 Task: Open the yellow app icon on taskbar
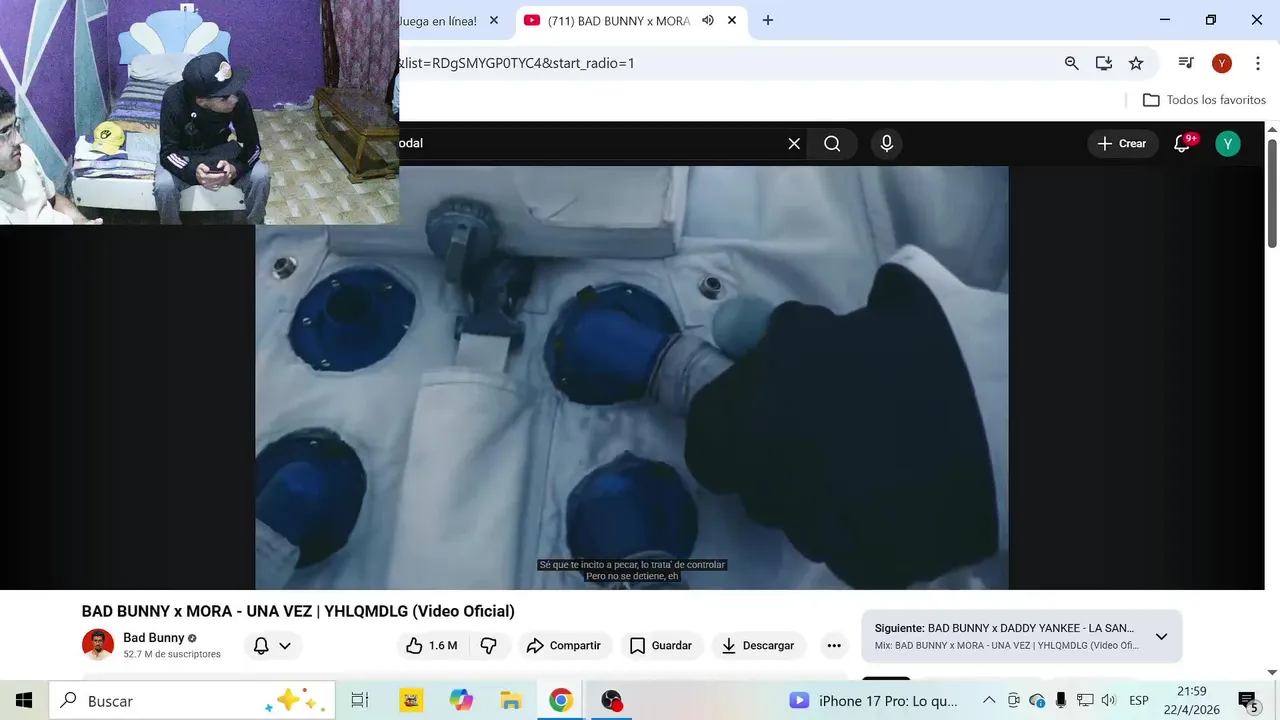pyautogui.click(x=411, y=700)
